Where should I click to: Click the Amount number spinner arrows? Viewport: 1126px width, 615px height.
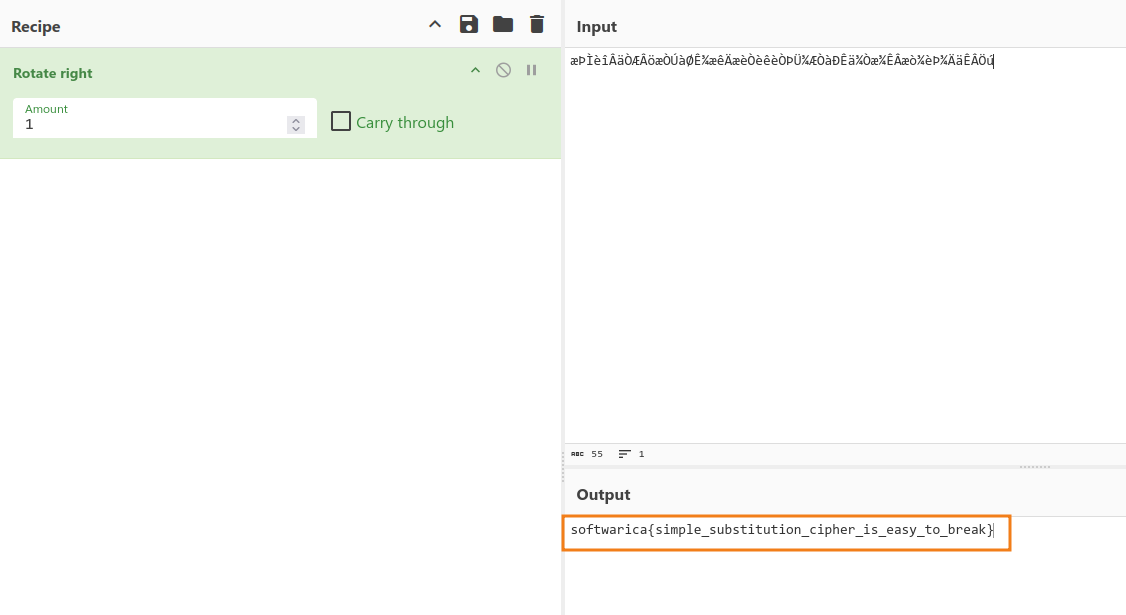296,125
